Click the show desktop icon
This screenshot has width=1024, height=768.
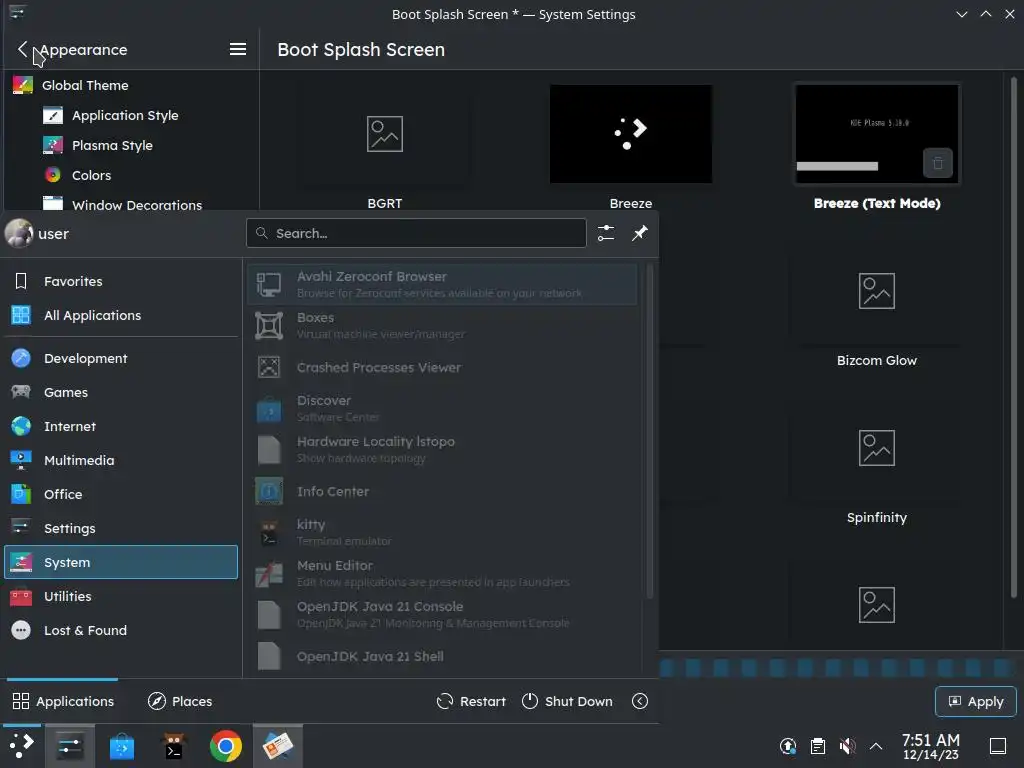point(998,746)
